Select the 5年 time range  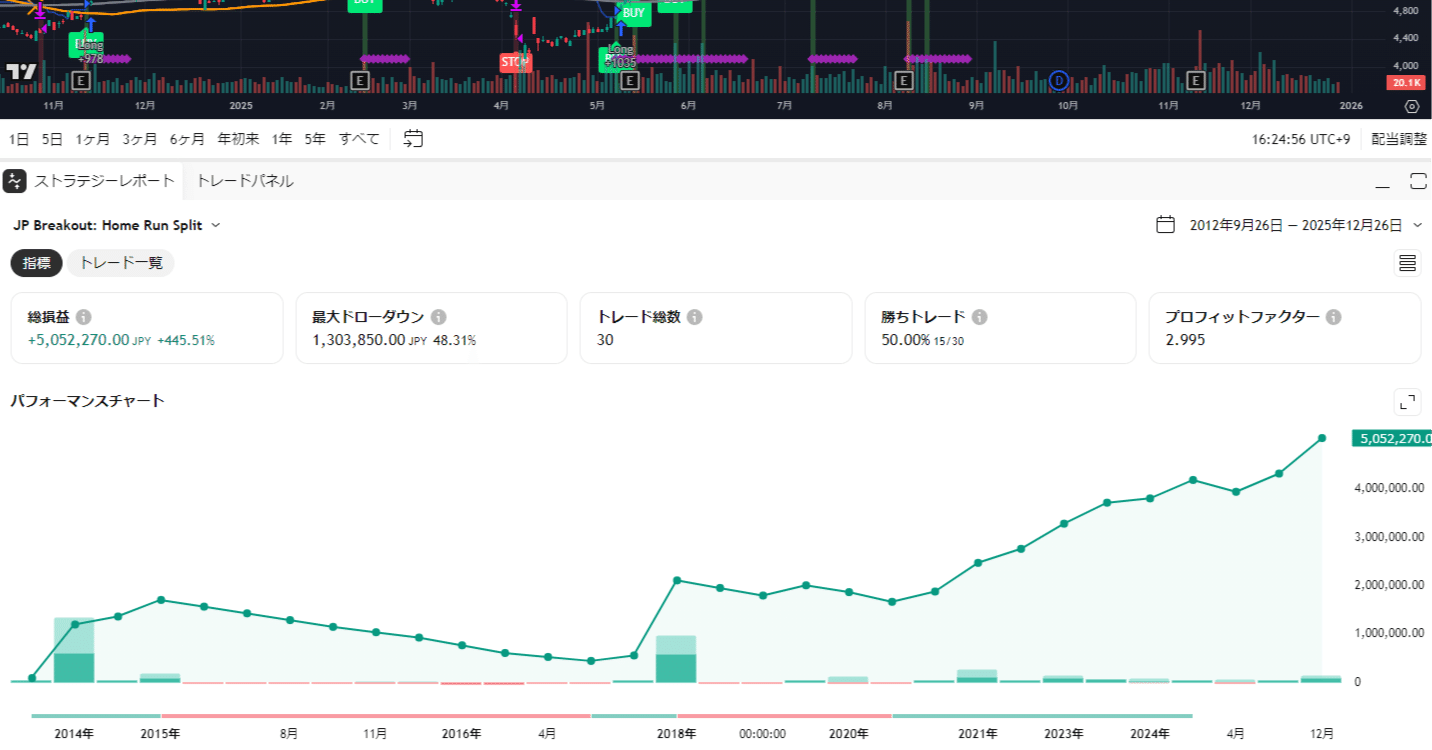coord(315,139)
